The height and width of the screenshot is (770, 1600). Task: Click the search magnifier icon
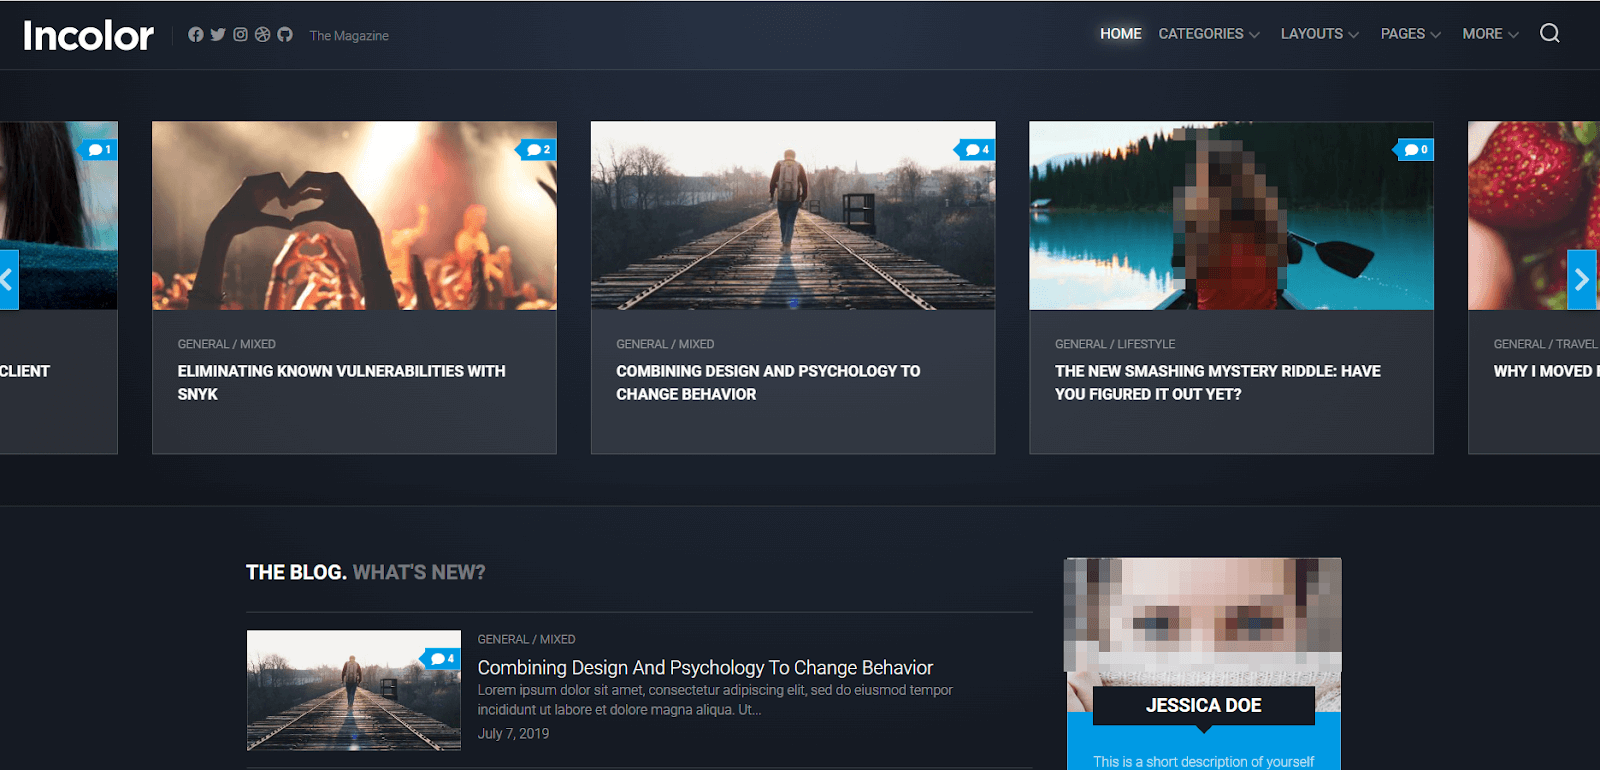click(x=1549, y=34)
